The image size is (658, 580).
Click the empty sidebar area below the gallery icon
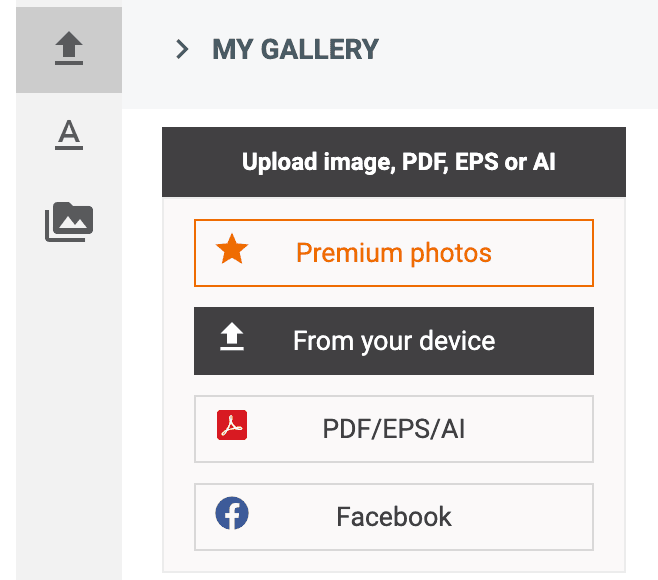(x=69, y=411)
